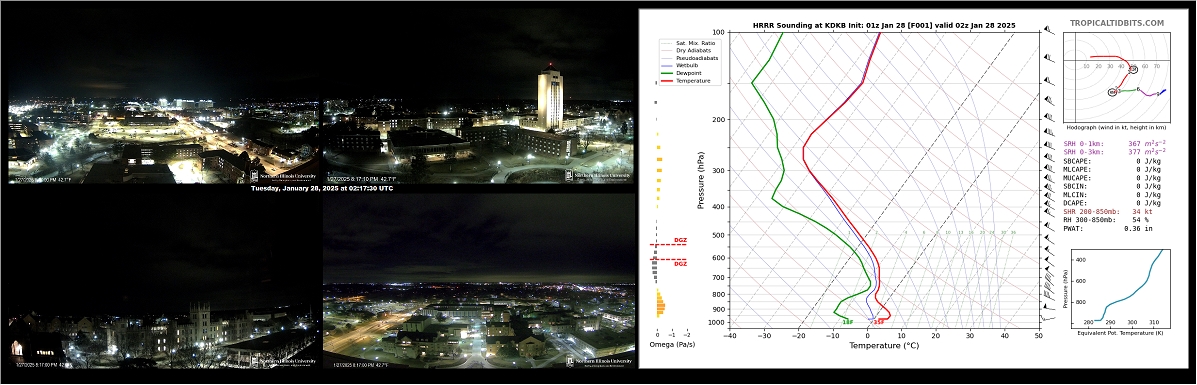This screenshot has height=385, width=1197.
Task: Click the Northern Illinois University logo on tower image
Action: click(599, 176)
